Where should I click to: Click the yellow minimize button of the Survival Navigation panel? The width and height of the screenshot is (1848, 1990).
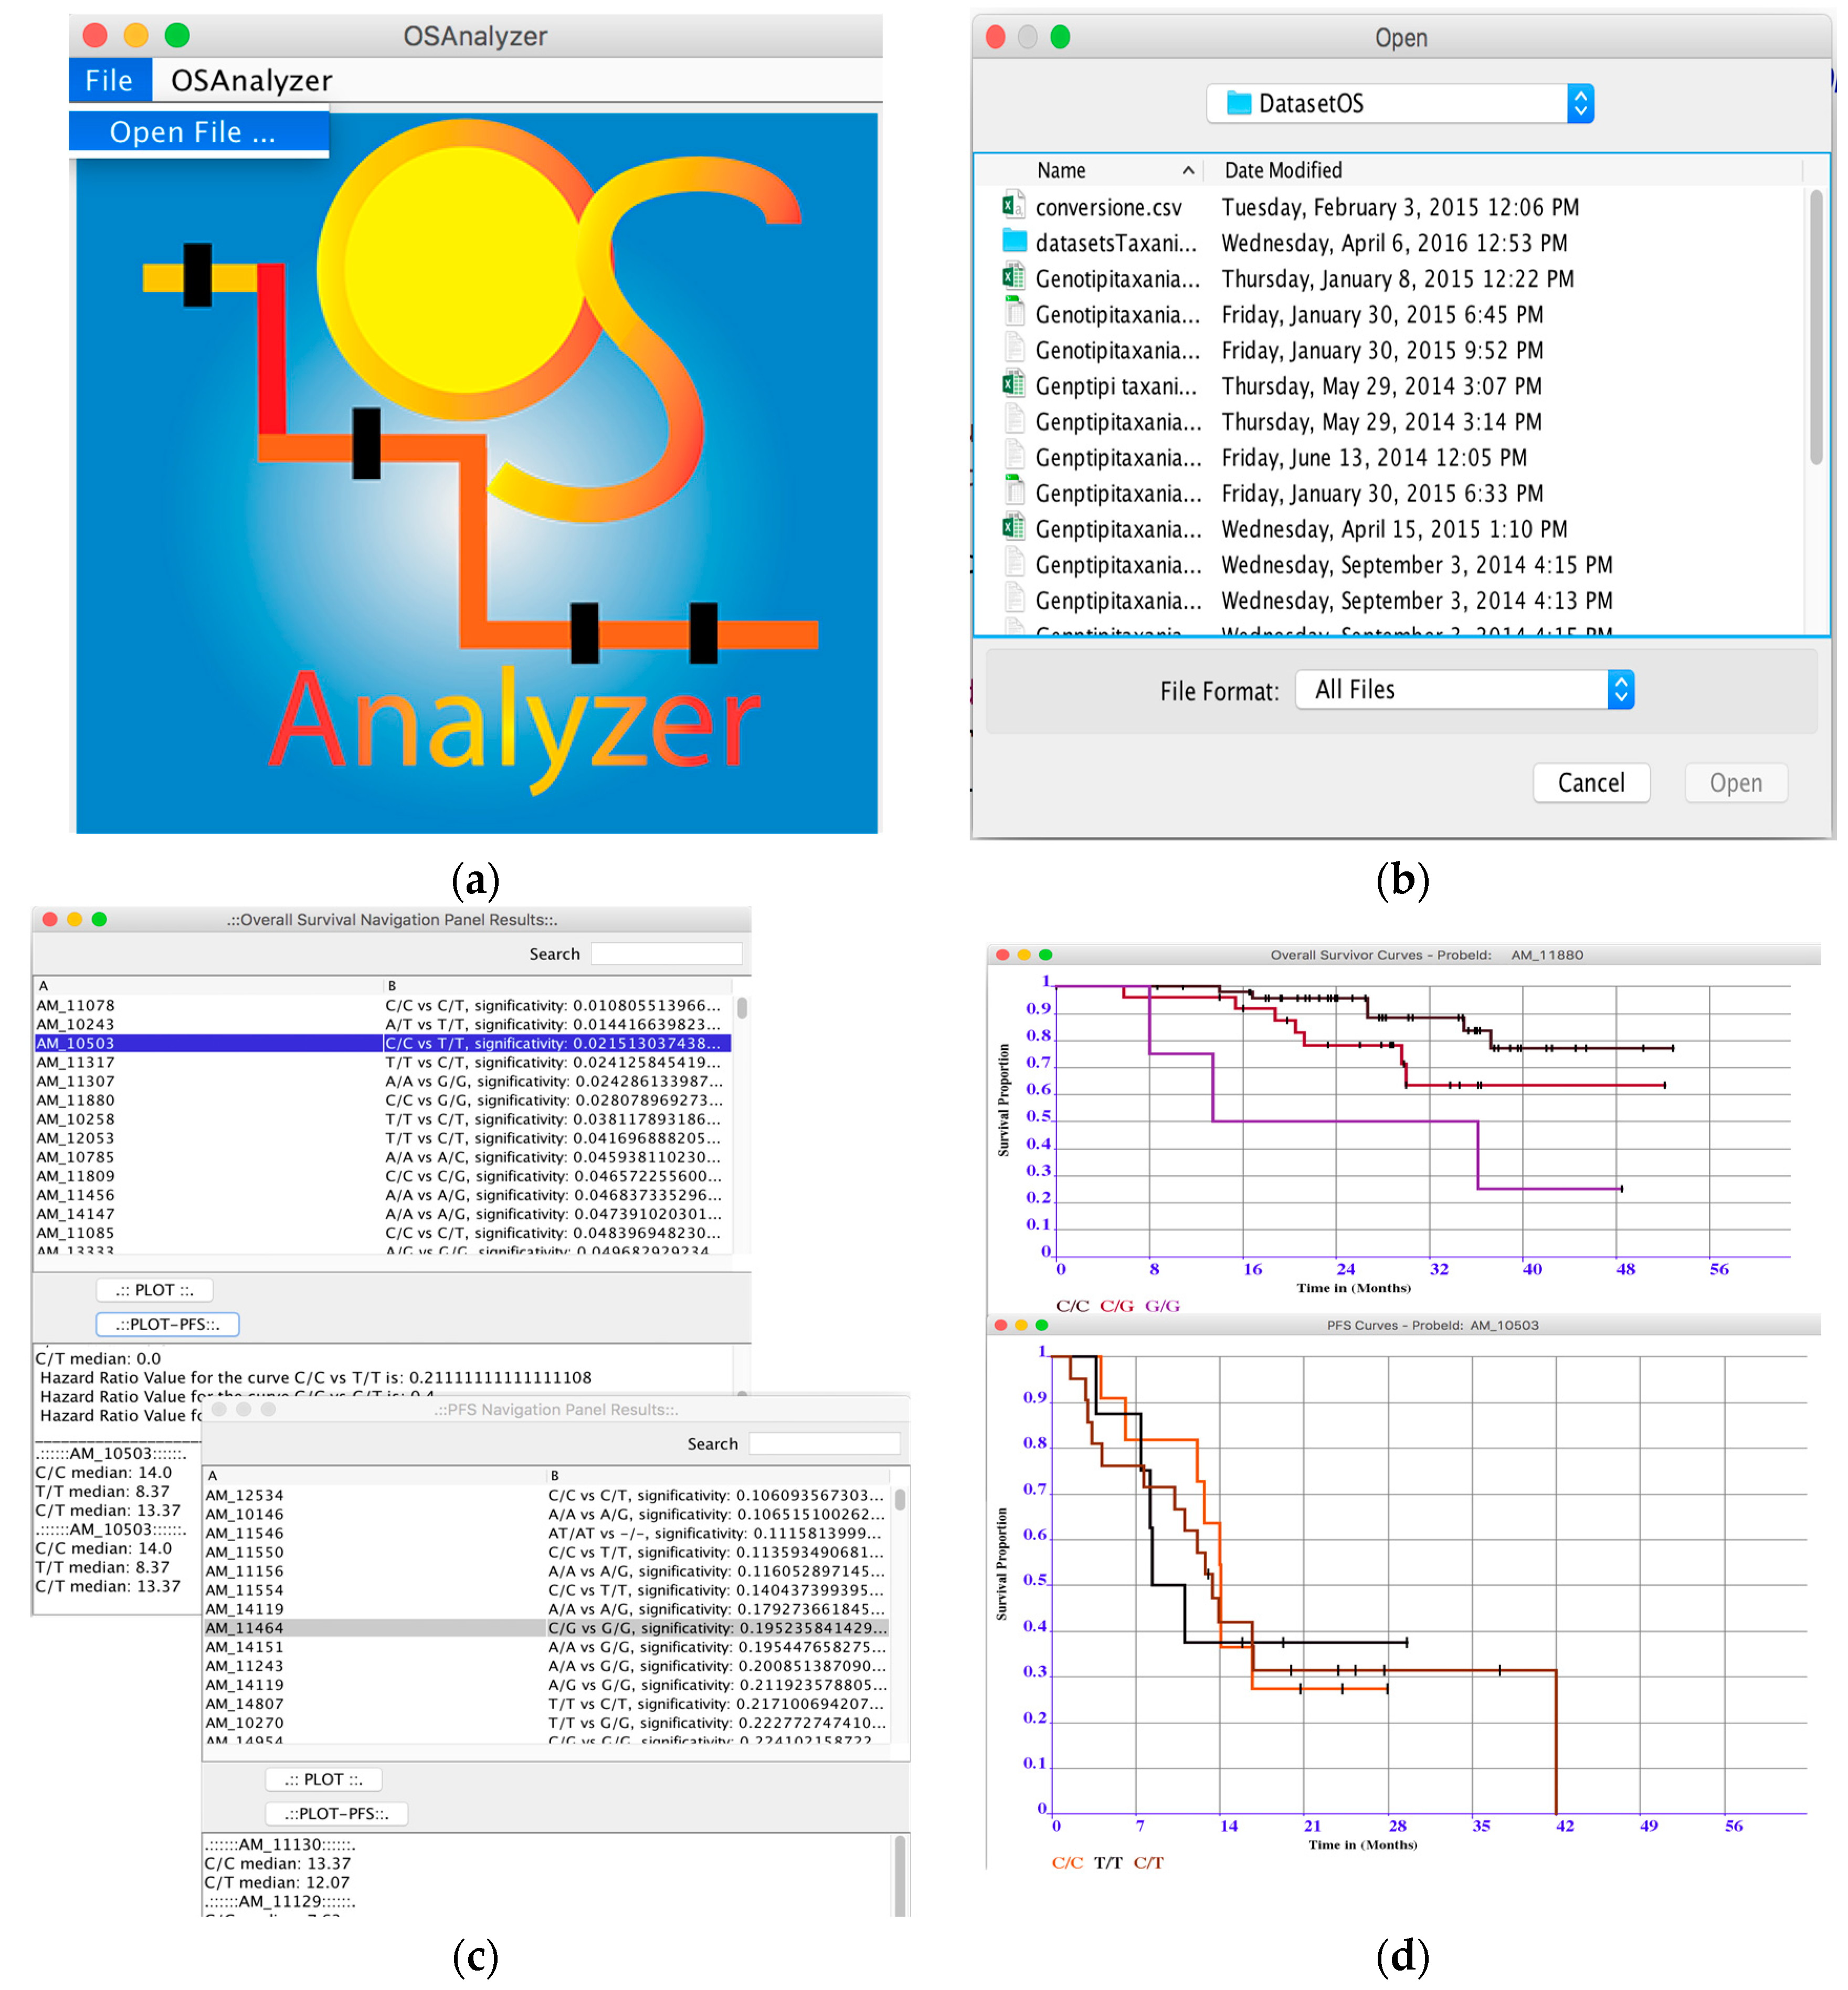point(75,919)
